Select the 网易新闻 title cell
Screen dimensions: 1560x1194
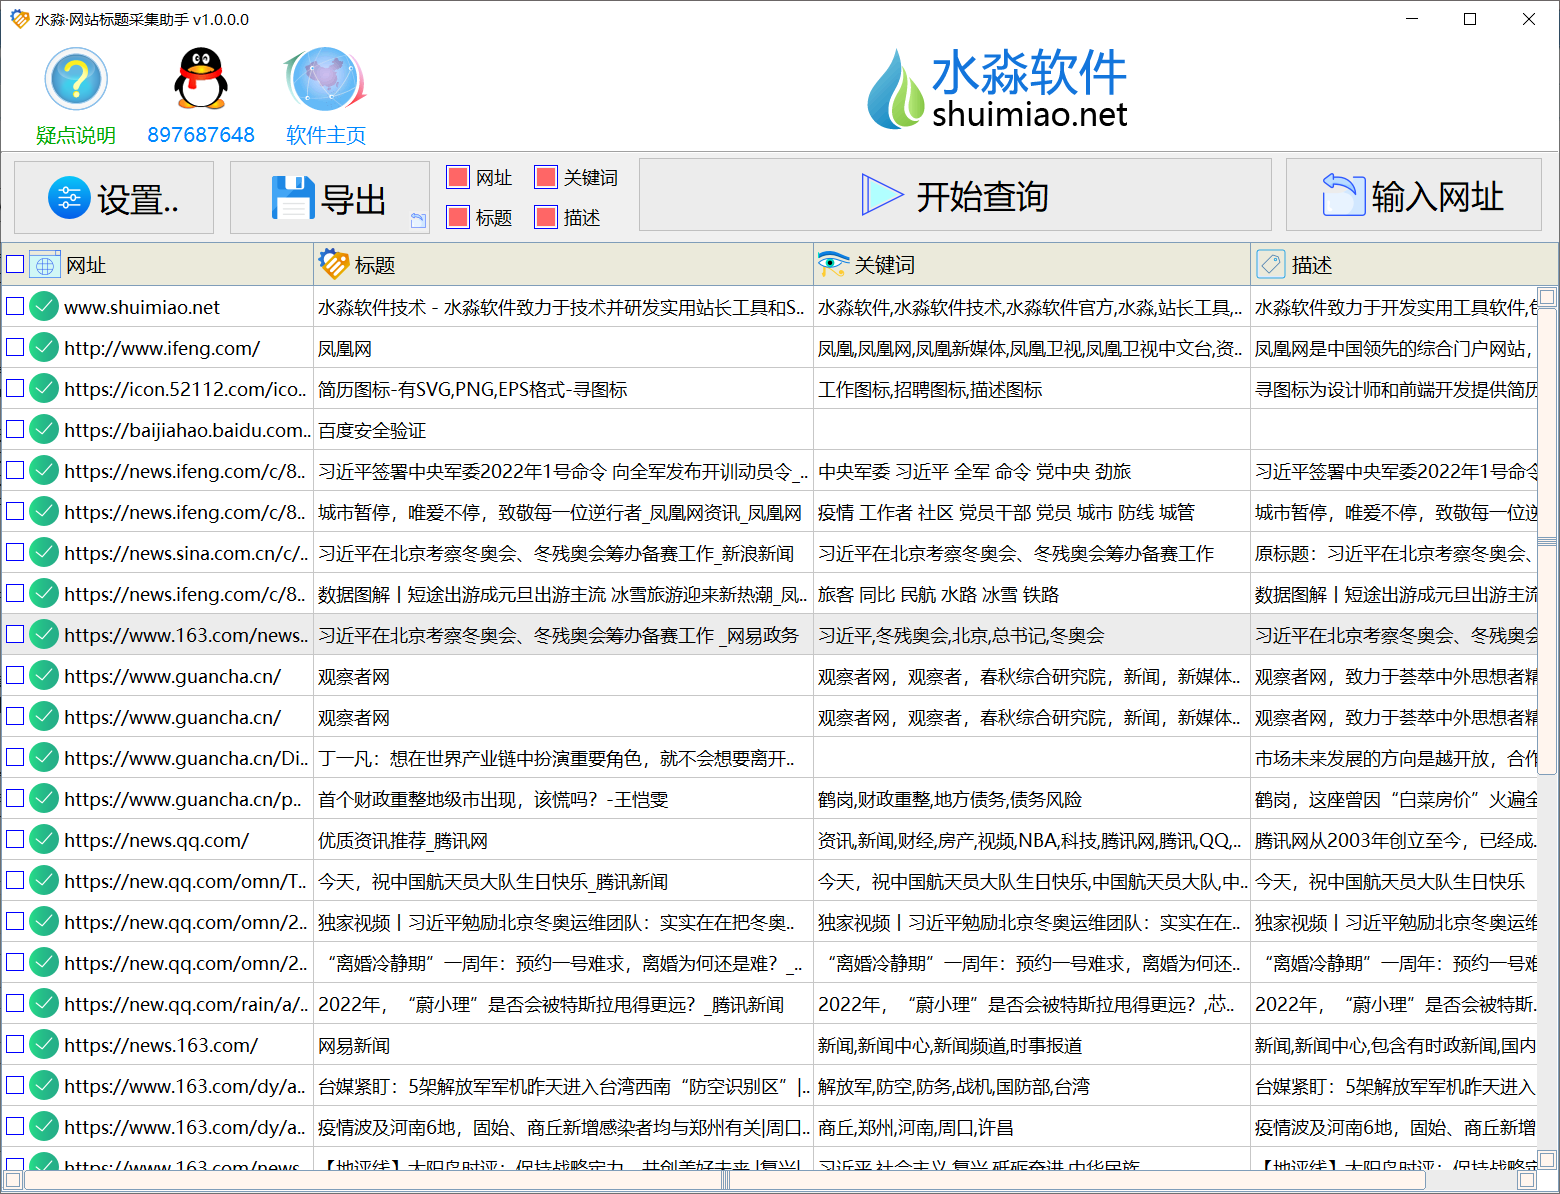[563, 1045]
